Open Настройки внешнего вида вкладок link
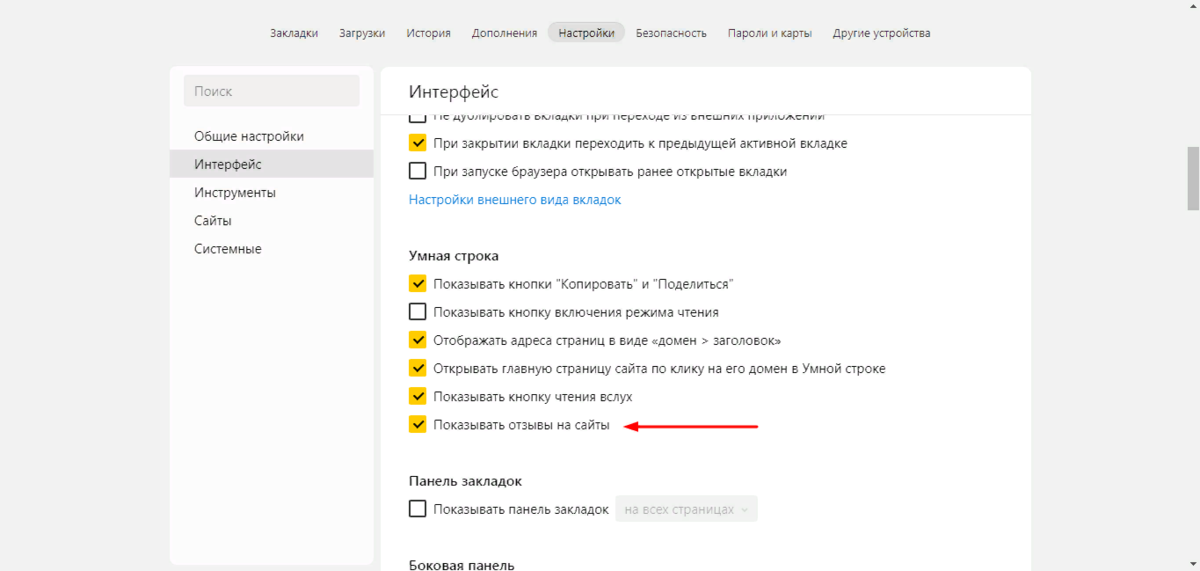The image size is (1200, 571). [515, 200]
